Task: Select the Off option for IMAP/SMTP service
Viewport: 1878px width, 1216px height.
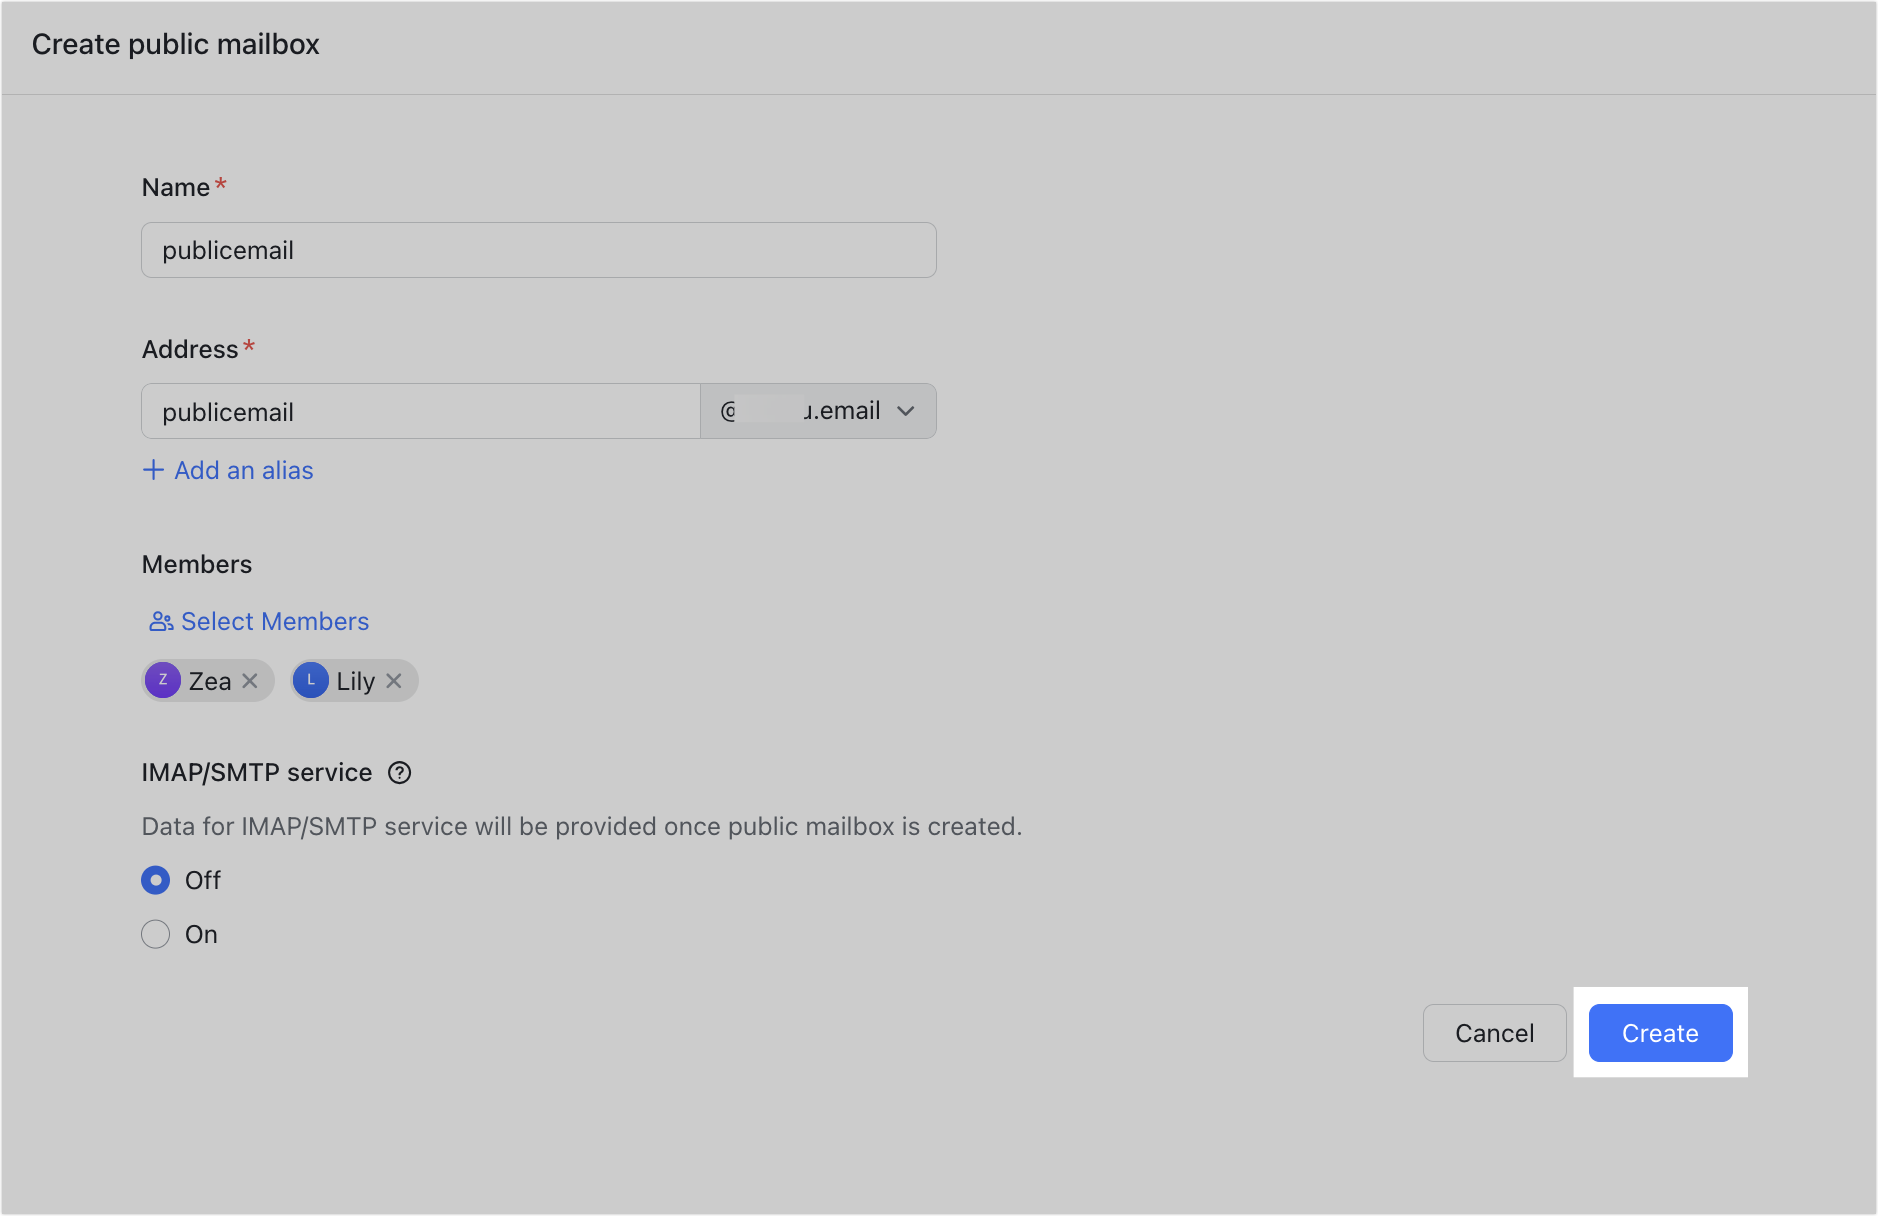Action: [x=156, y=880]
